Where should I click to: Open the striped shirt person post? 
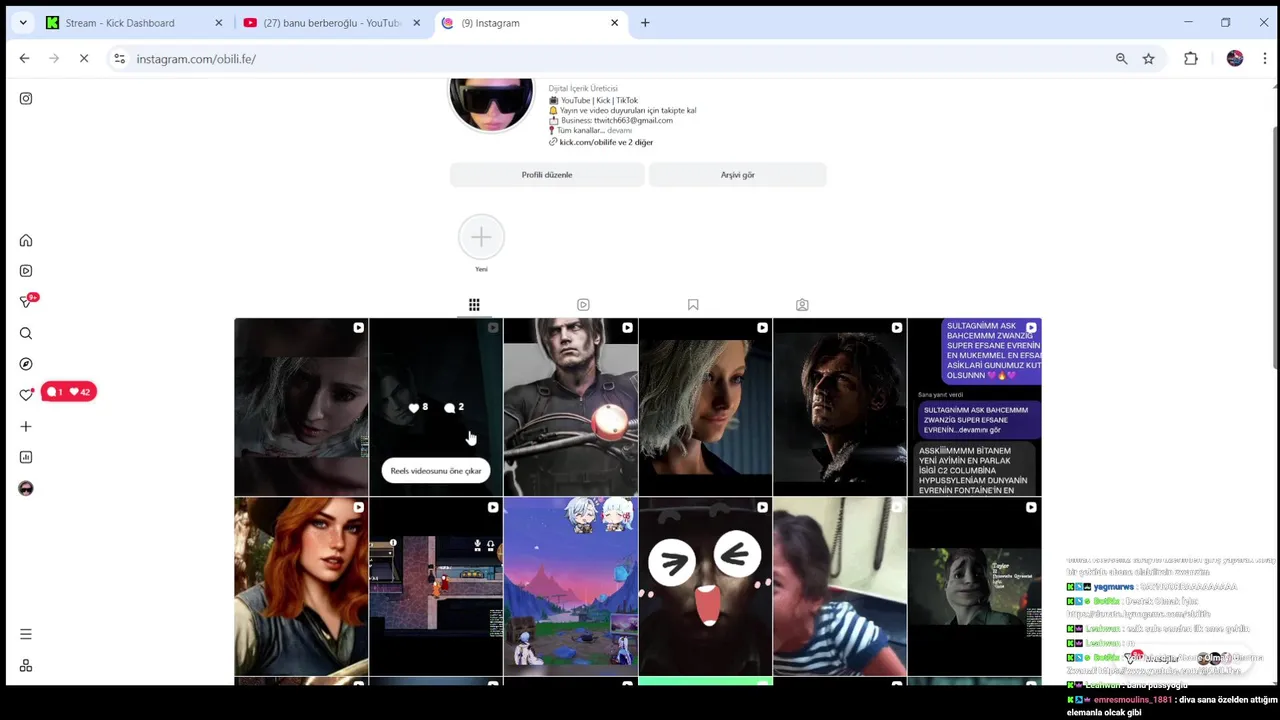pos(839,587)
